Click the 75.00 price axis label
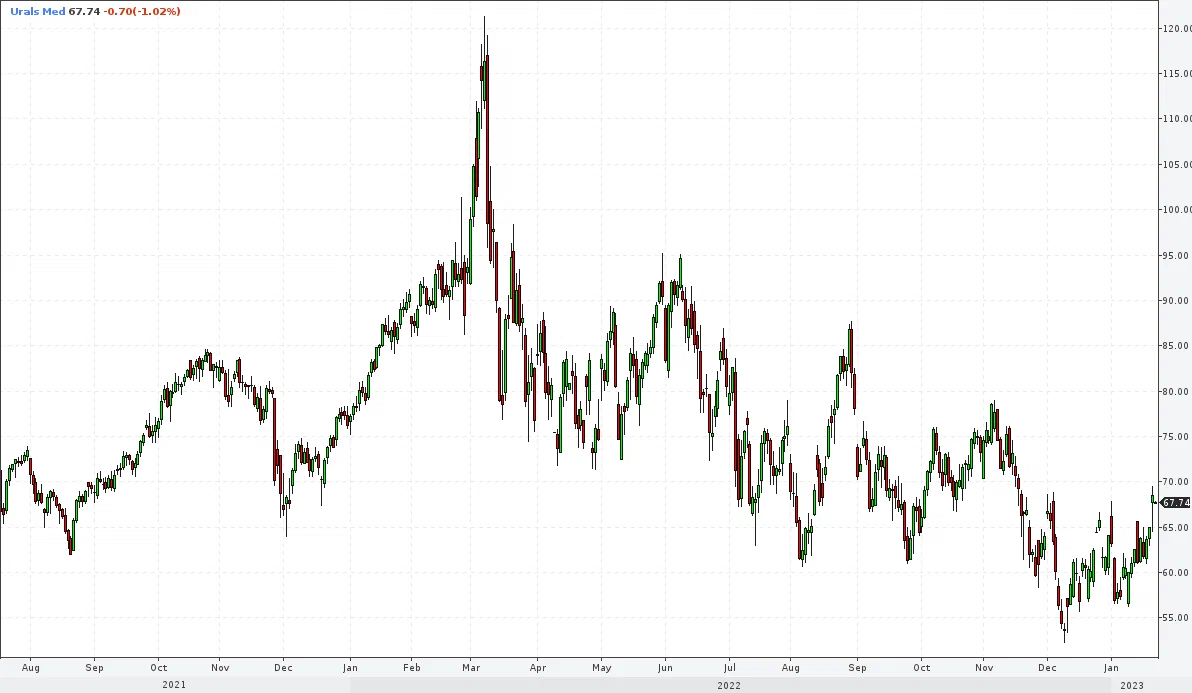The width and height of the screenshot is (1192, 693). click(1176, 437)
